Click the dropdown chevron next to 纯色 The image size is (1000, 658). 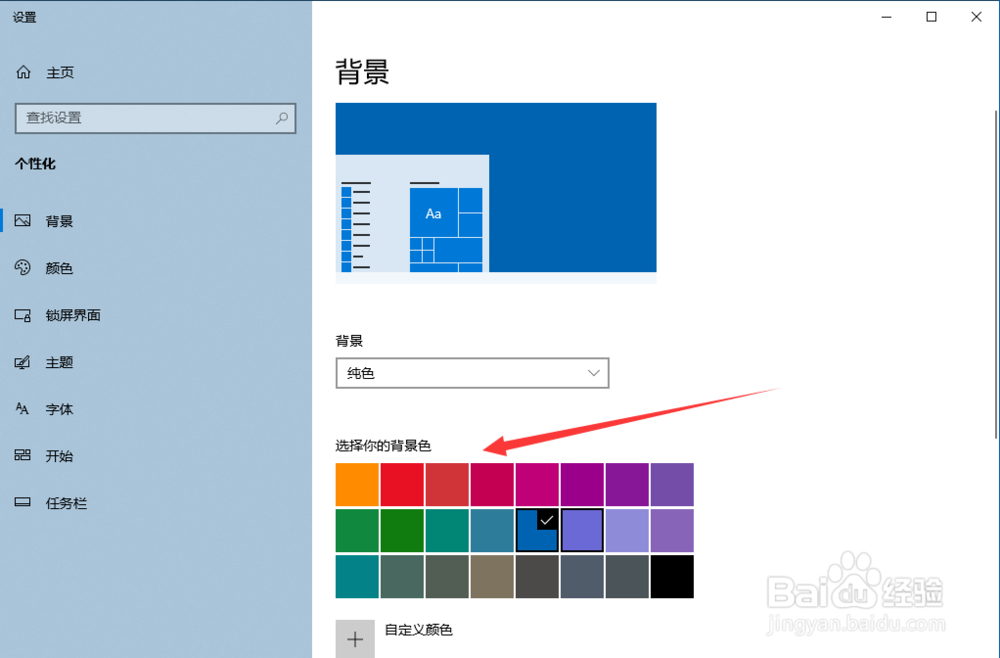point(595,373)
